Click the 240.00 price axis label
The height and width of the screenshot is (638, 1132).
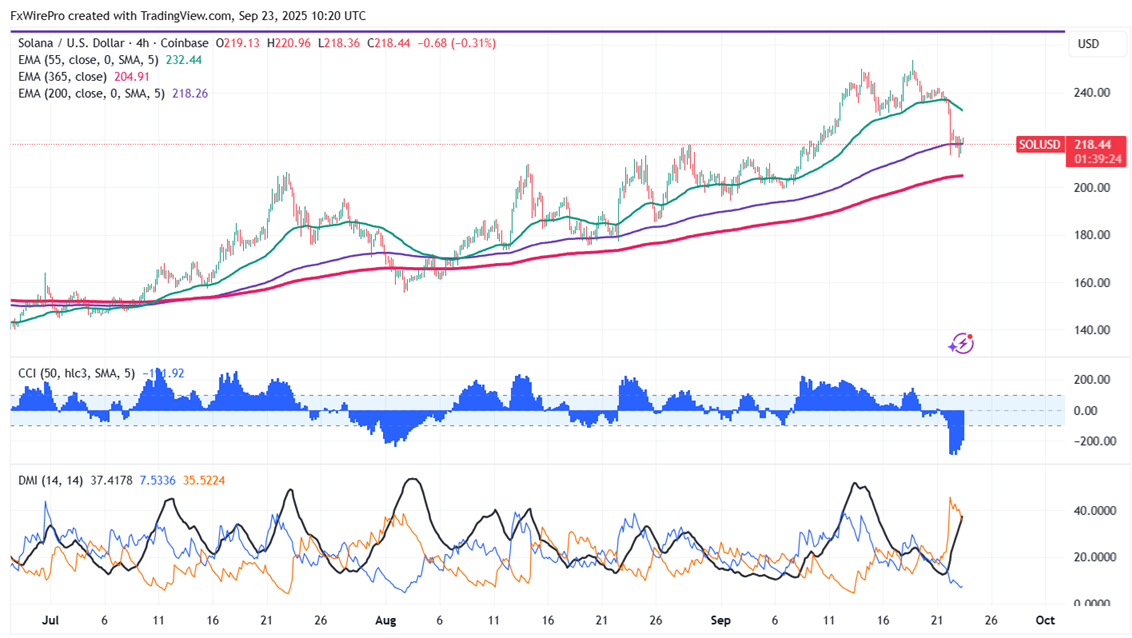tap(1092, 92)
